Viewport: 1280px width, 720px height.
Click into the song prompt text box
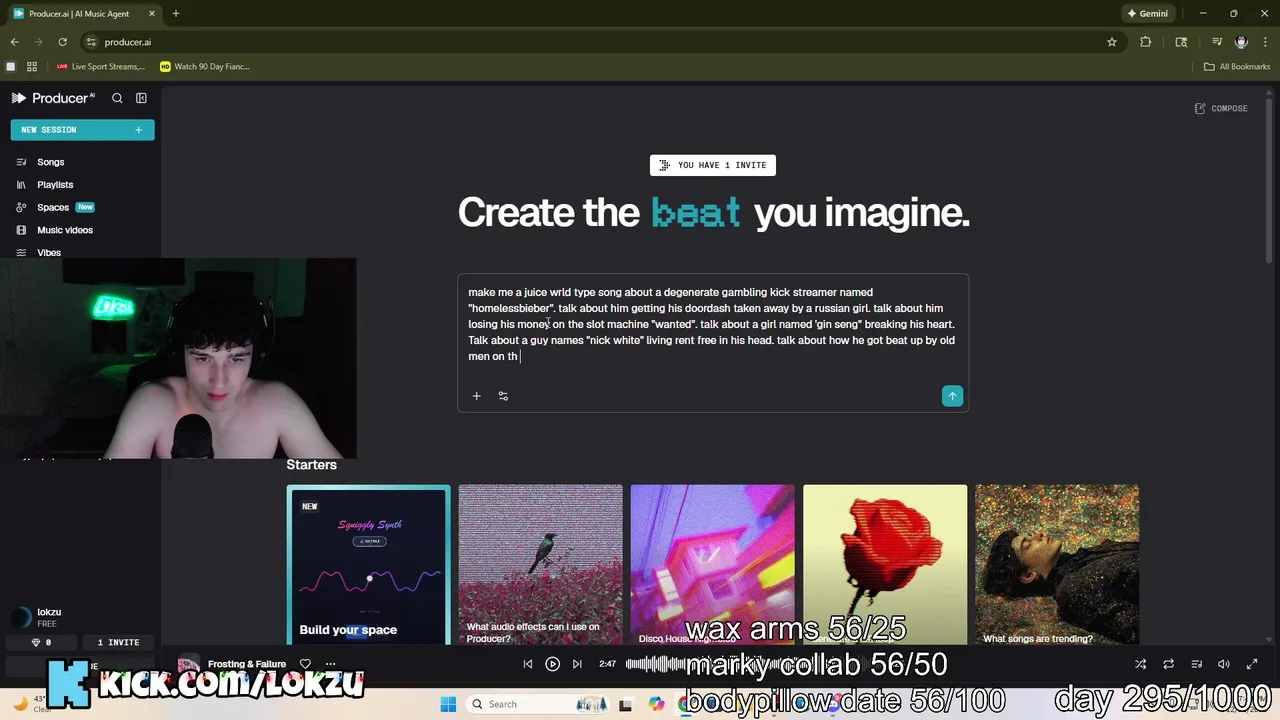tap(712, 325)
